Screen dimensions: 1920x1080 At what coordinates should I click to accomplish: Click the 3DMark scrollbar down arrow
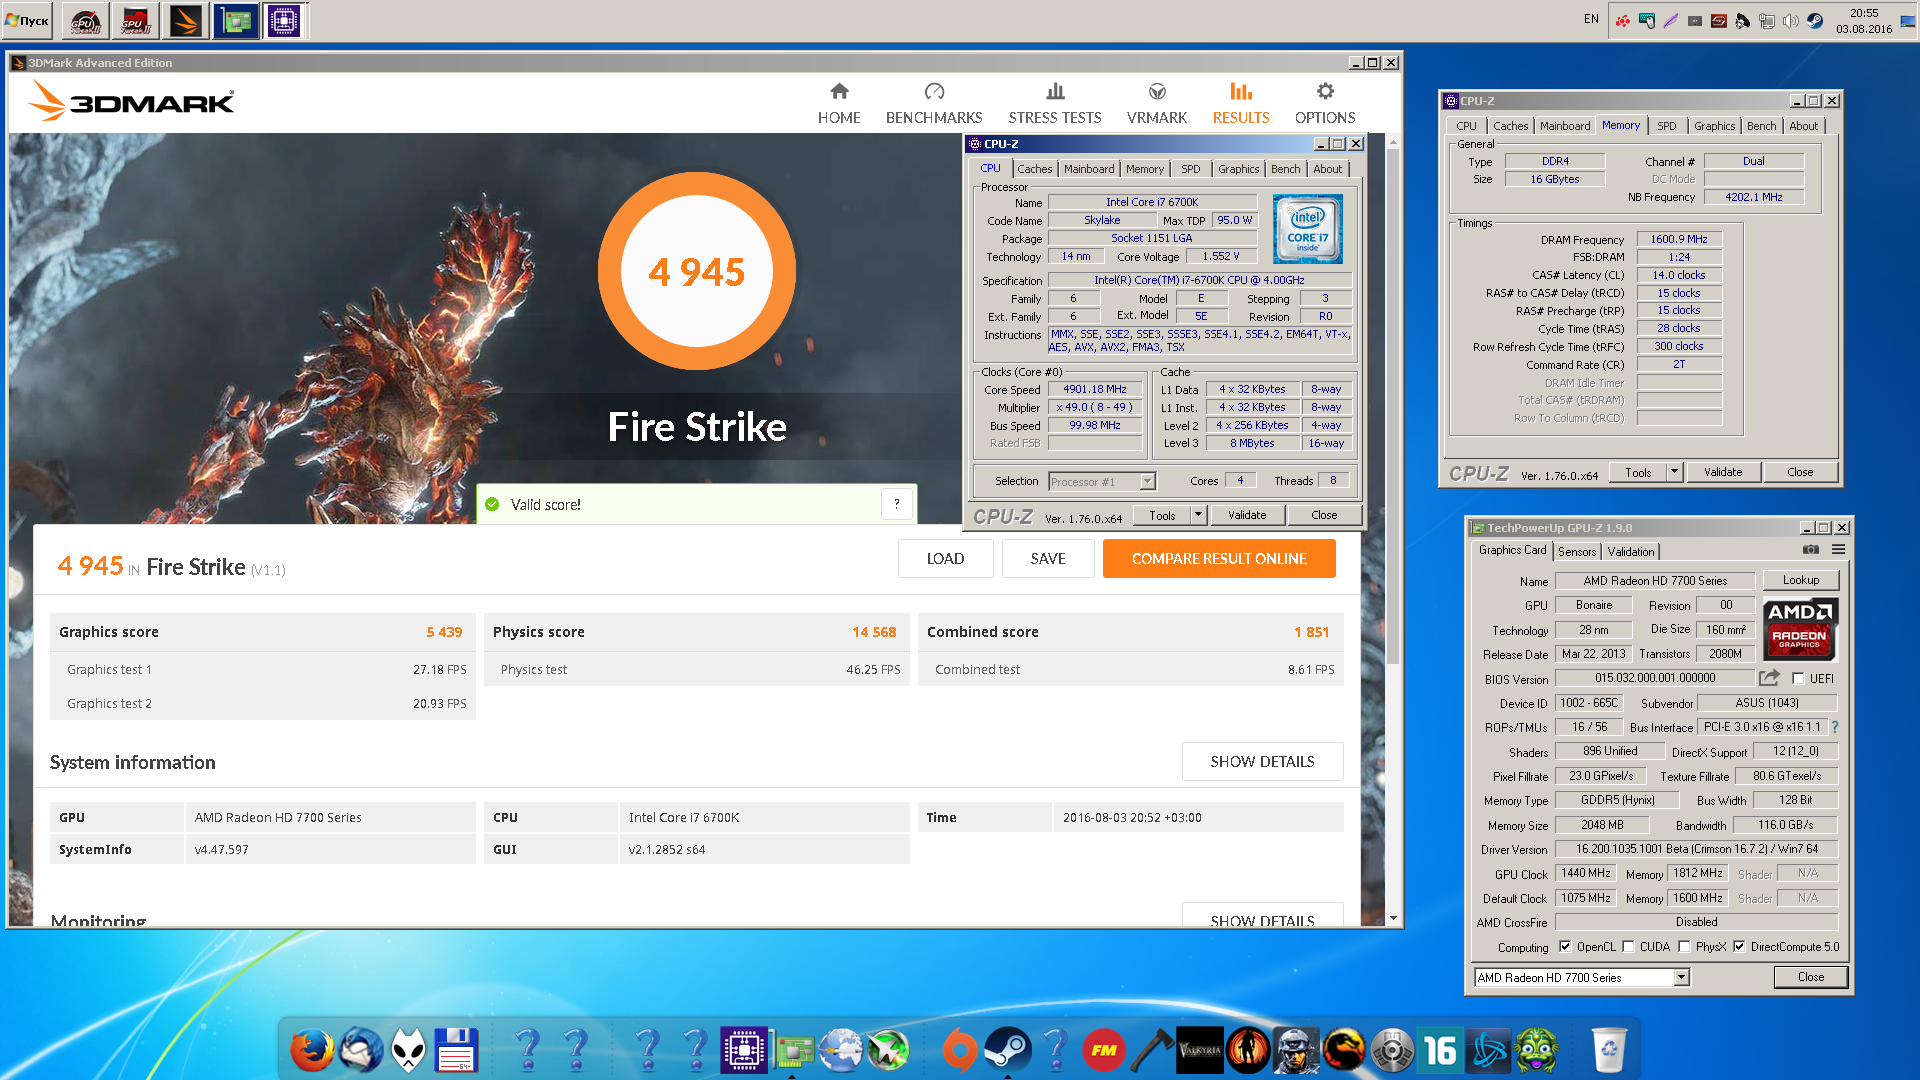[1393, 918]
